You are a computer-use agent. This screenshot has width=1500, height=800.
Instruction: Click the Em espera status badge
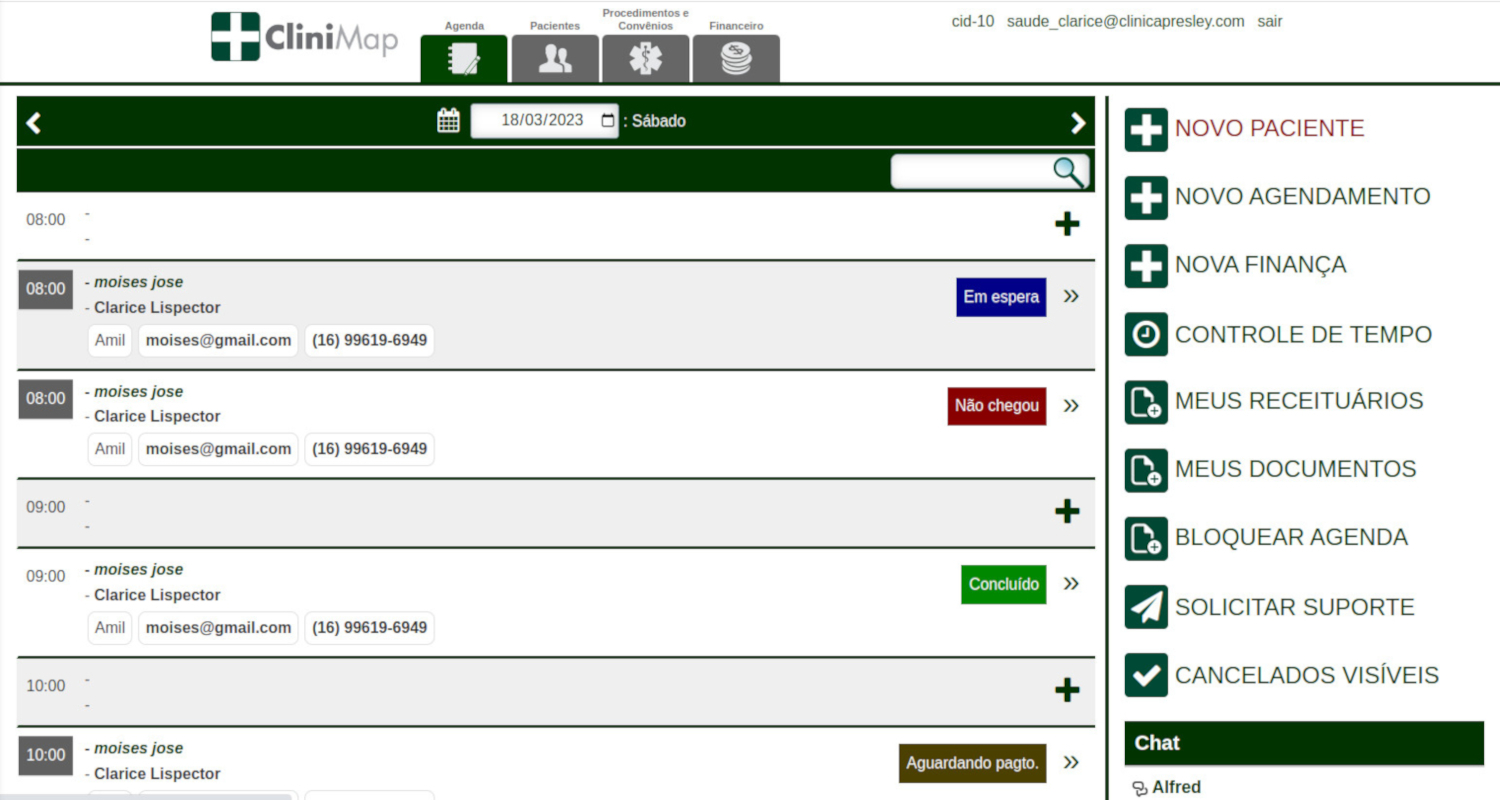pyautogui.click(x=1001, y=297)
